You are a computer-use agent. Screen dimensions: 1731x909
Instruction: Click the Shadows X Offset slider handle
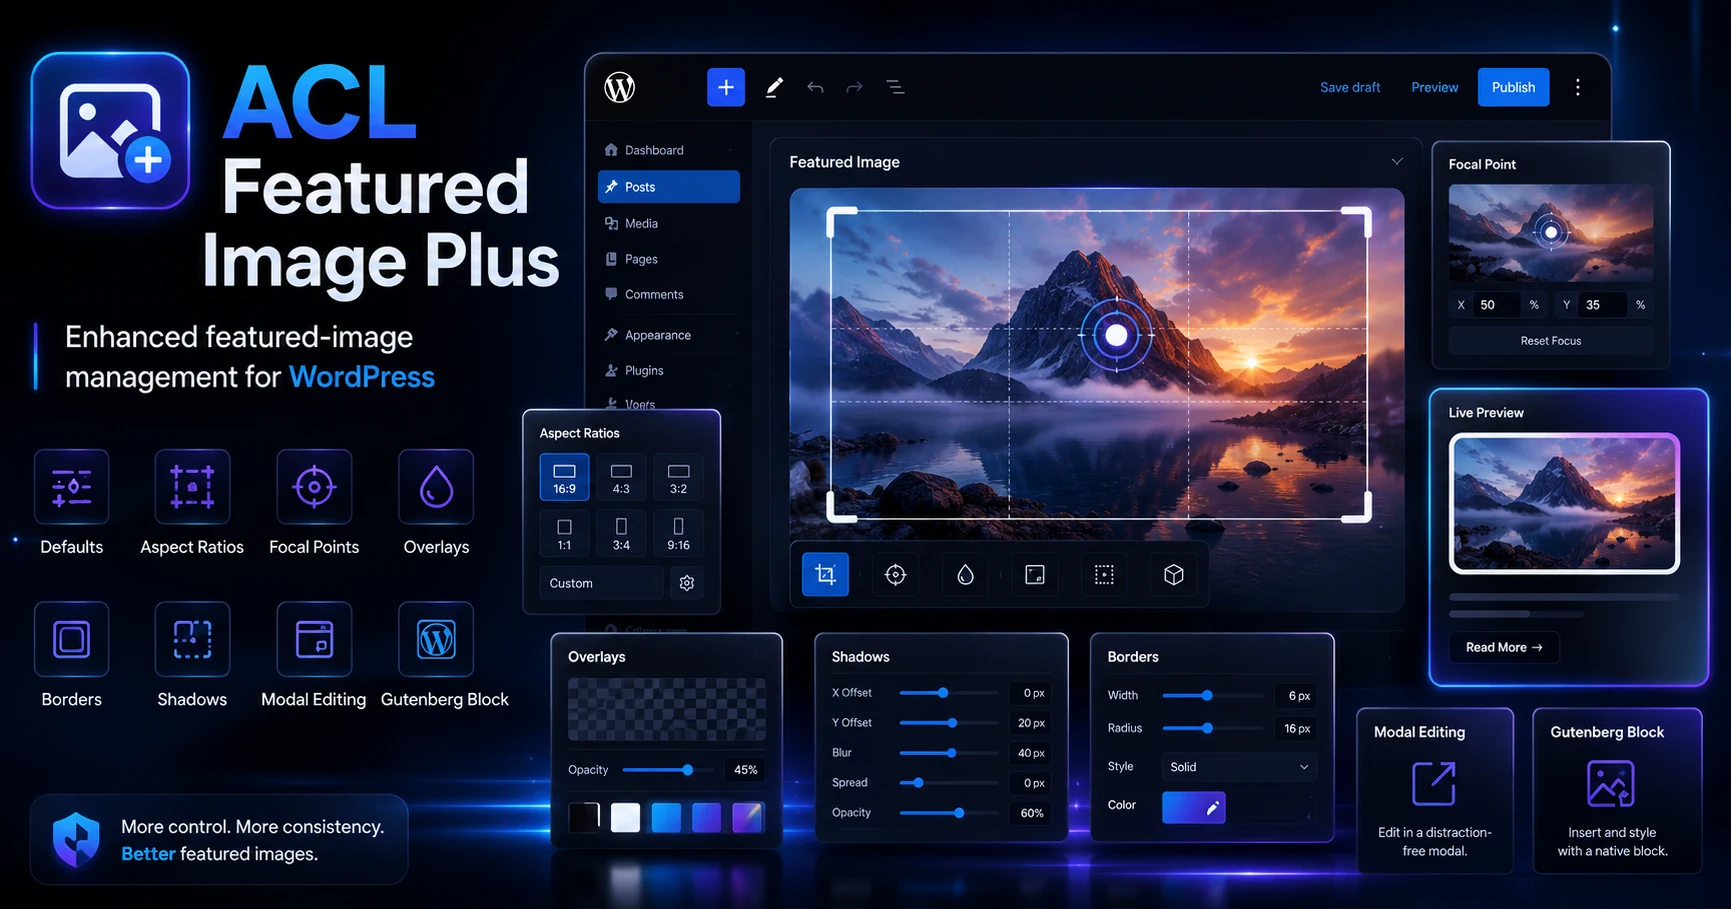coord(943,693)
